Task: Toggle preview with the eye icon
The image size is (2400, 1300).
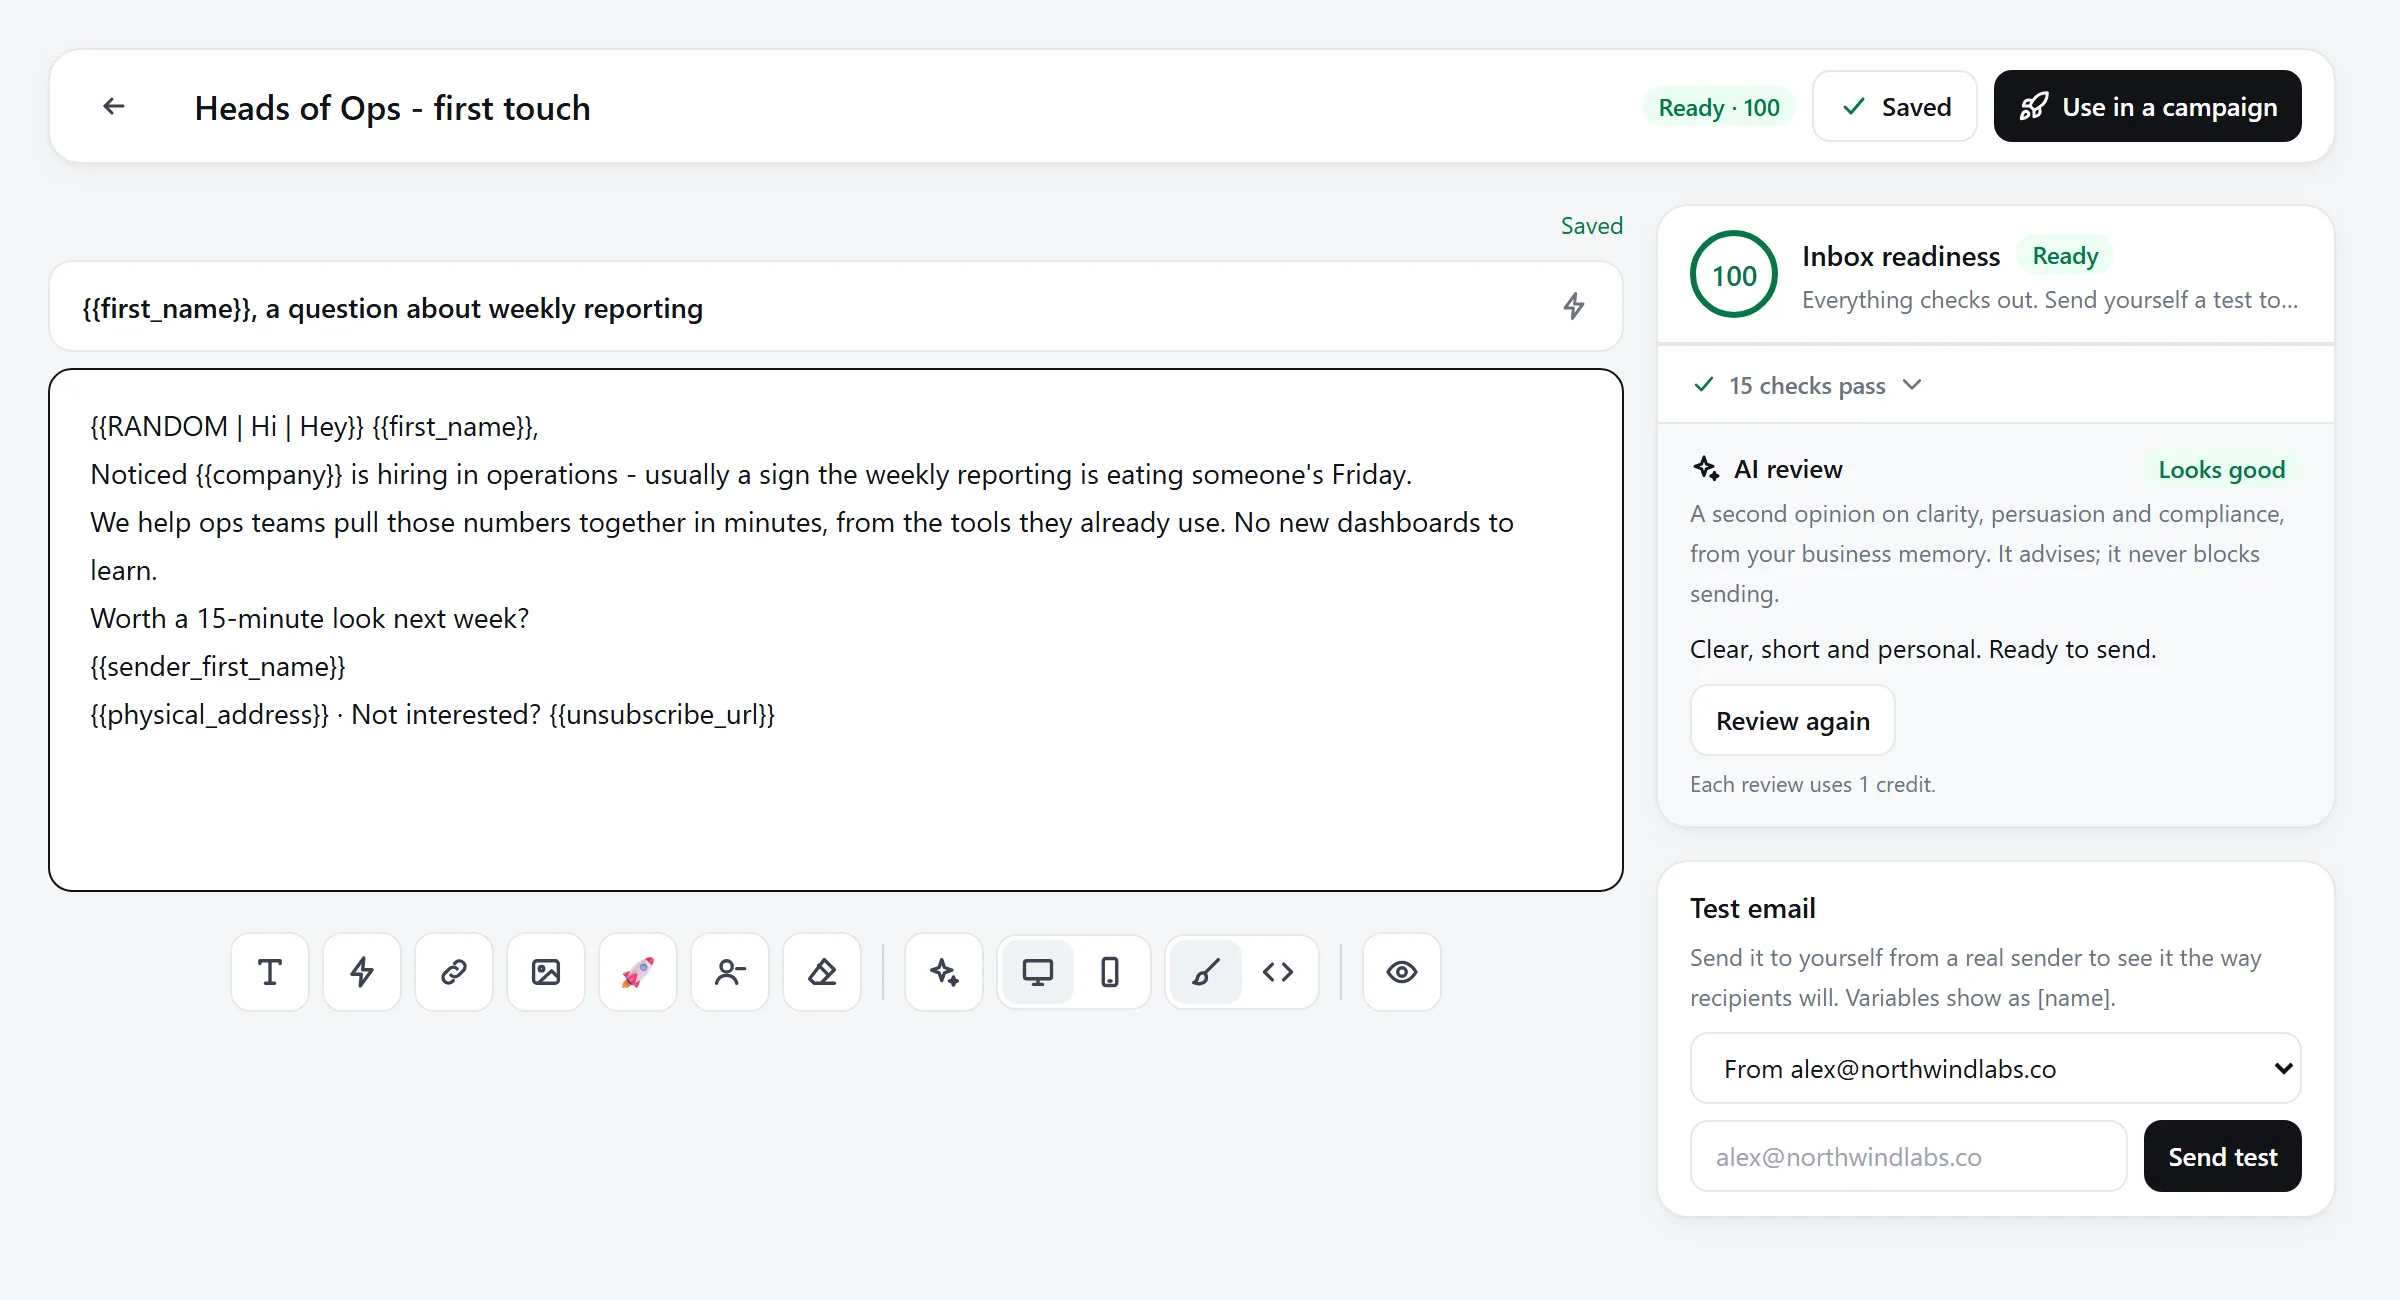Action: [1402, 972]
